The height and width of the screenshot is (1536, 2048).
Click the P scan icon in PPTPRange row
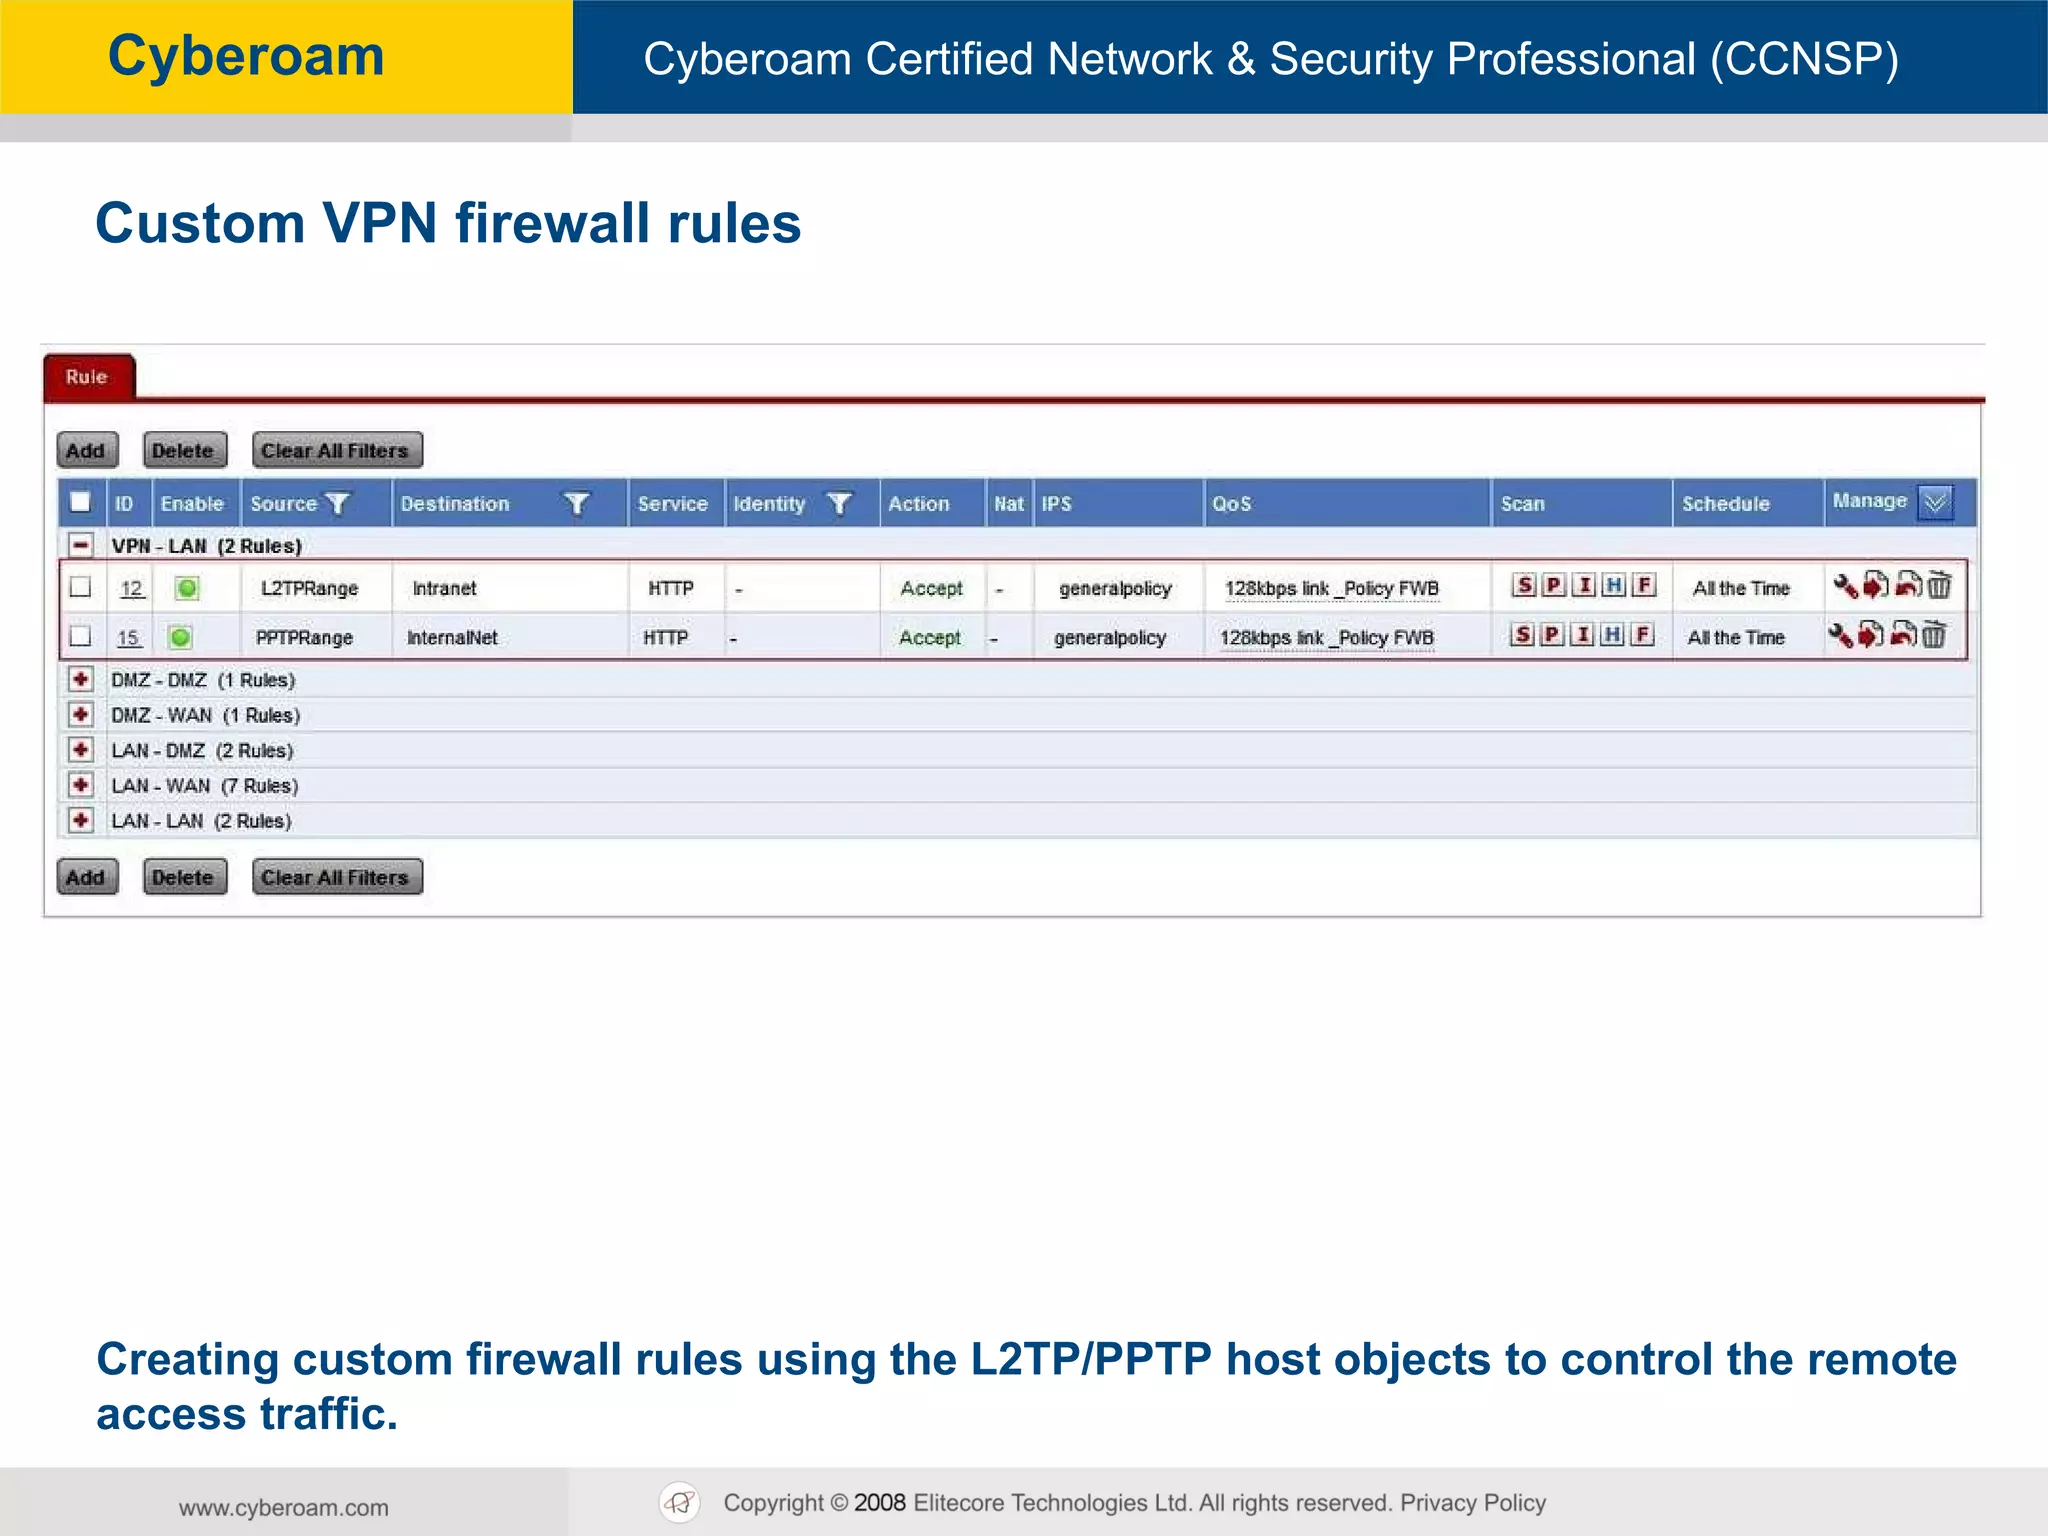point(1552,634)
